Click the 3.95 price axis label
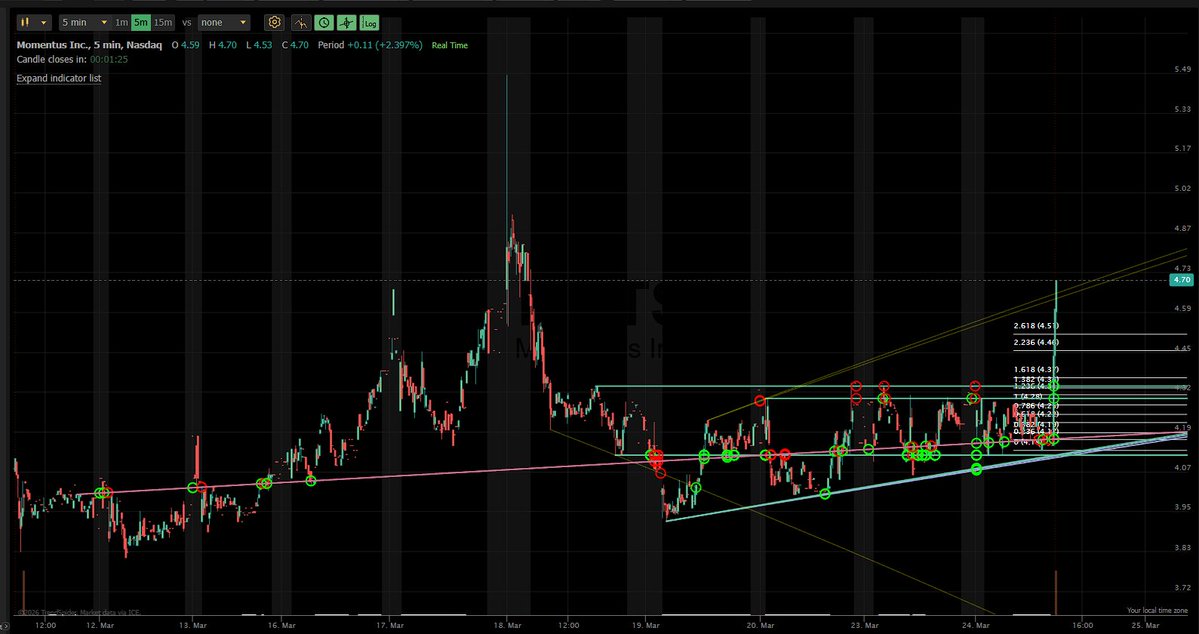 (1181, 507)
